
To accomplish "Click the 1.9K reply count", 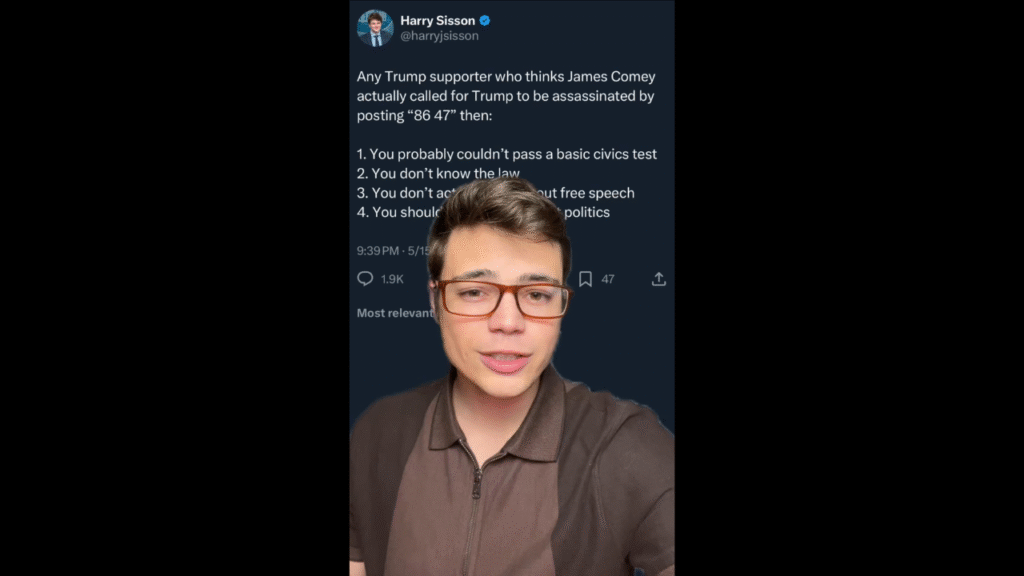I will (x=392, y=280).
